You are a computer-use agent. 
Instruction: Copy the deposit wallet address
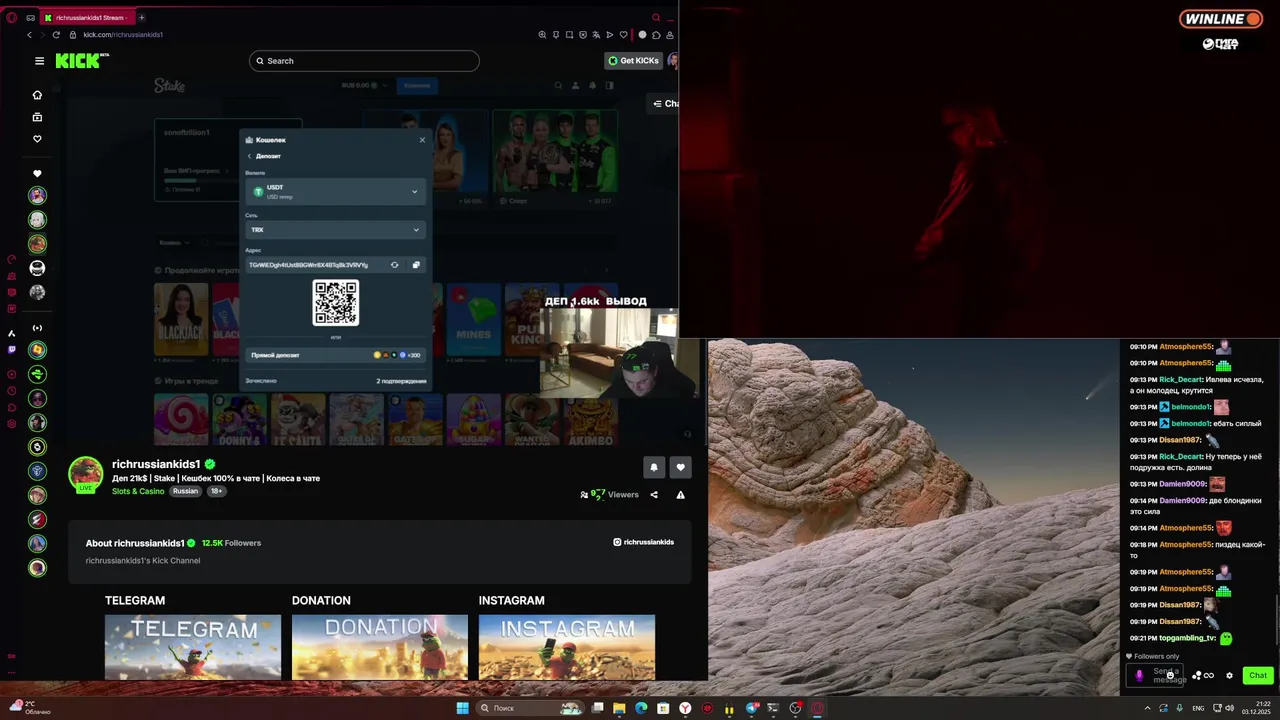tap(416, 265)
